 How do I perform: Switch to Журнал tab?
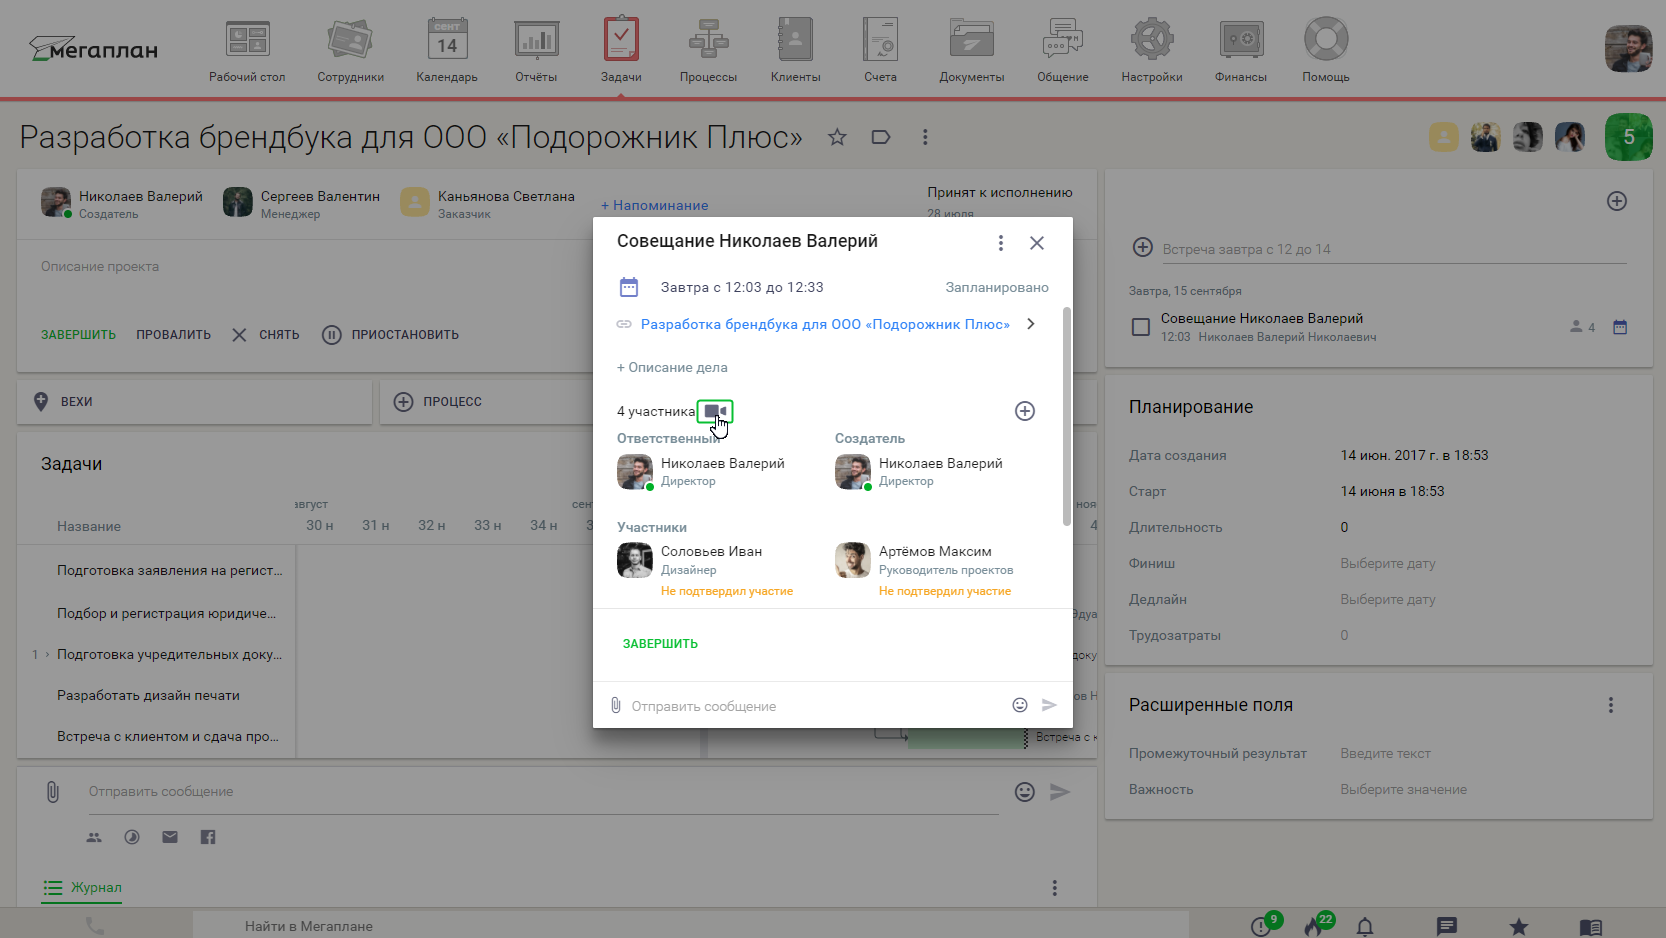[82, 887]
